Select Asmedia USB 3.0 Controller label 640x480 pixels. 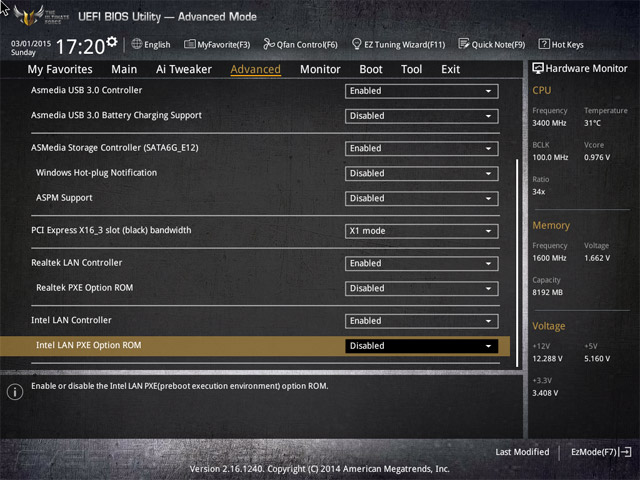coord(87,90)
